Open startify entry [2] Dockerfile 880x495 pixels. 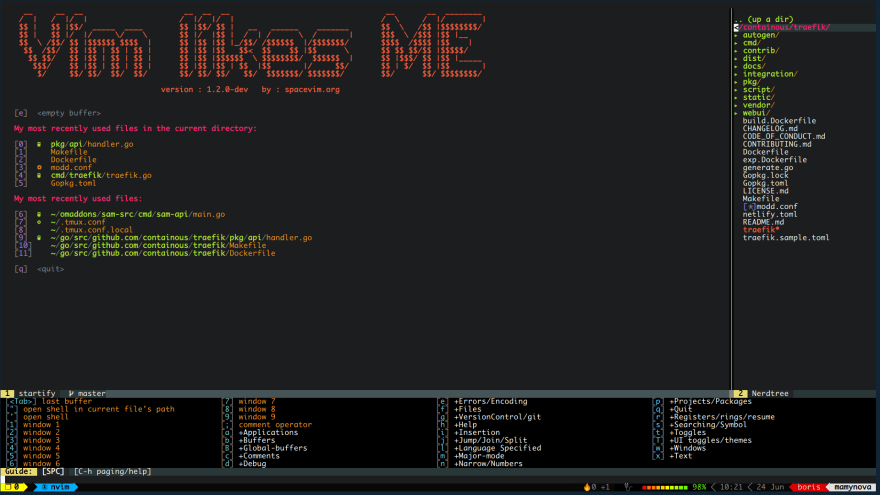tap(74, 160)
